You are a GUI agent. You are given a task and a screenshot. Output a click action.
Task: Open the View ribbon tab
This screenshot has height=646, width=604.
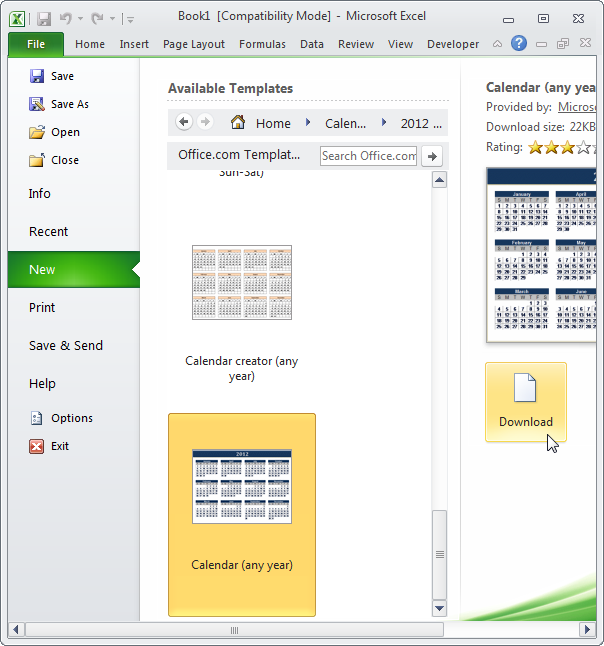click(400, 44)
